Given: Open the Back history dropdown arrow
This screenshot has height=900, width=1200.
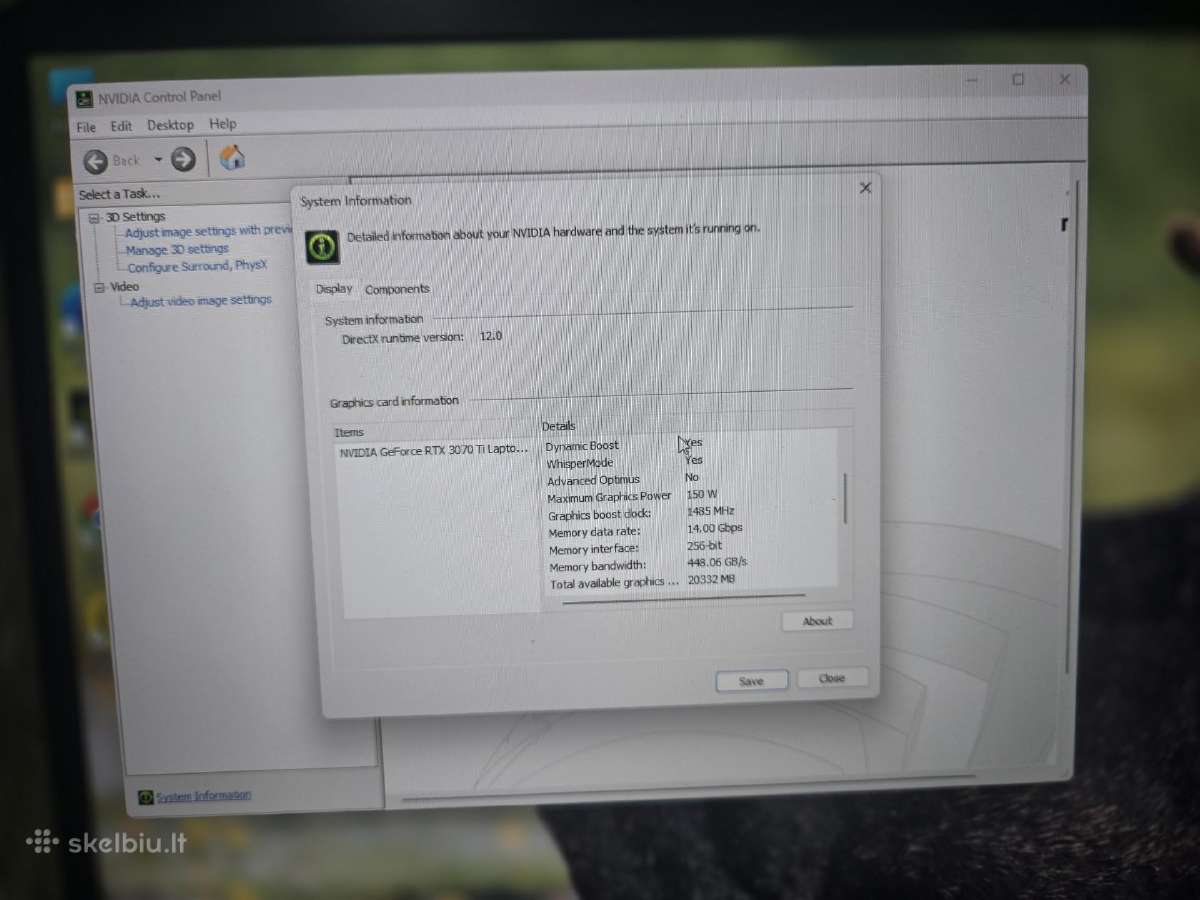Looking at the screenshot, I should 158,160.
